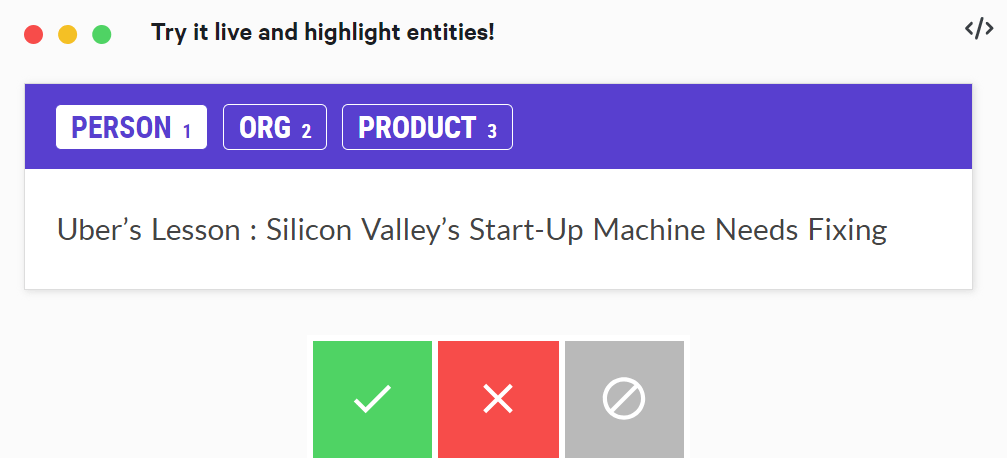Click the gray ignore circle-slash button
The width and height of the screenshot is (1007, 458).
click(624, 399)
